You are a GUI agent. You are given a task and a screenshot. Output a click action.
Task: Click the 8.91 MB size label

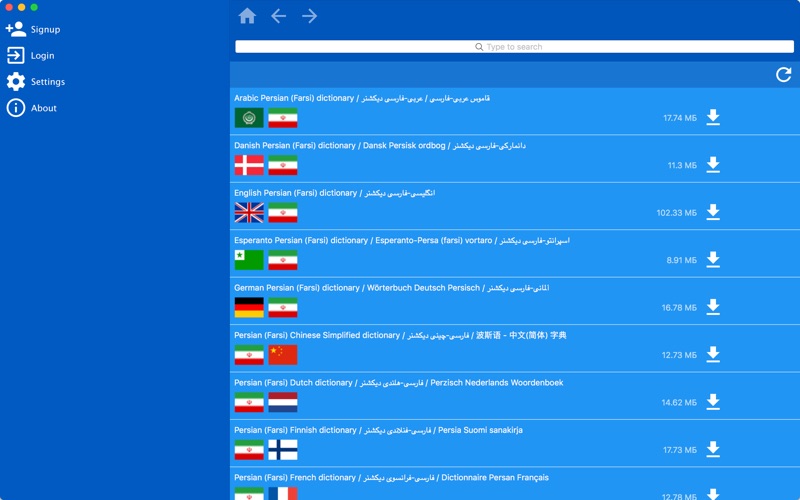681,260
